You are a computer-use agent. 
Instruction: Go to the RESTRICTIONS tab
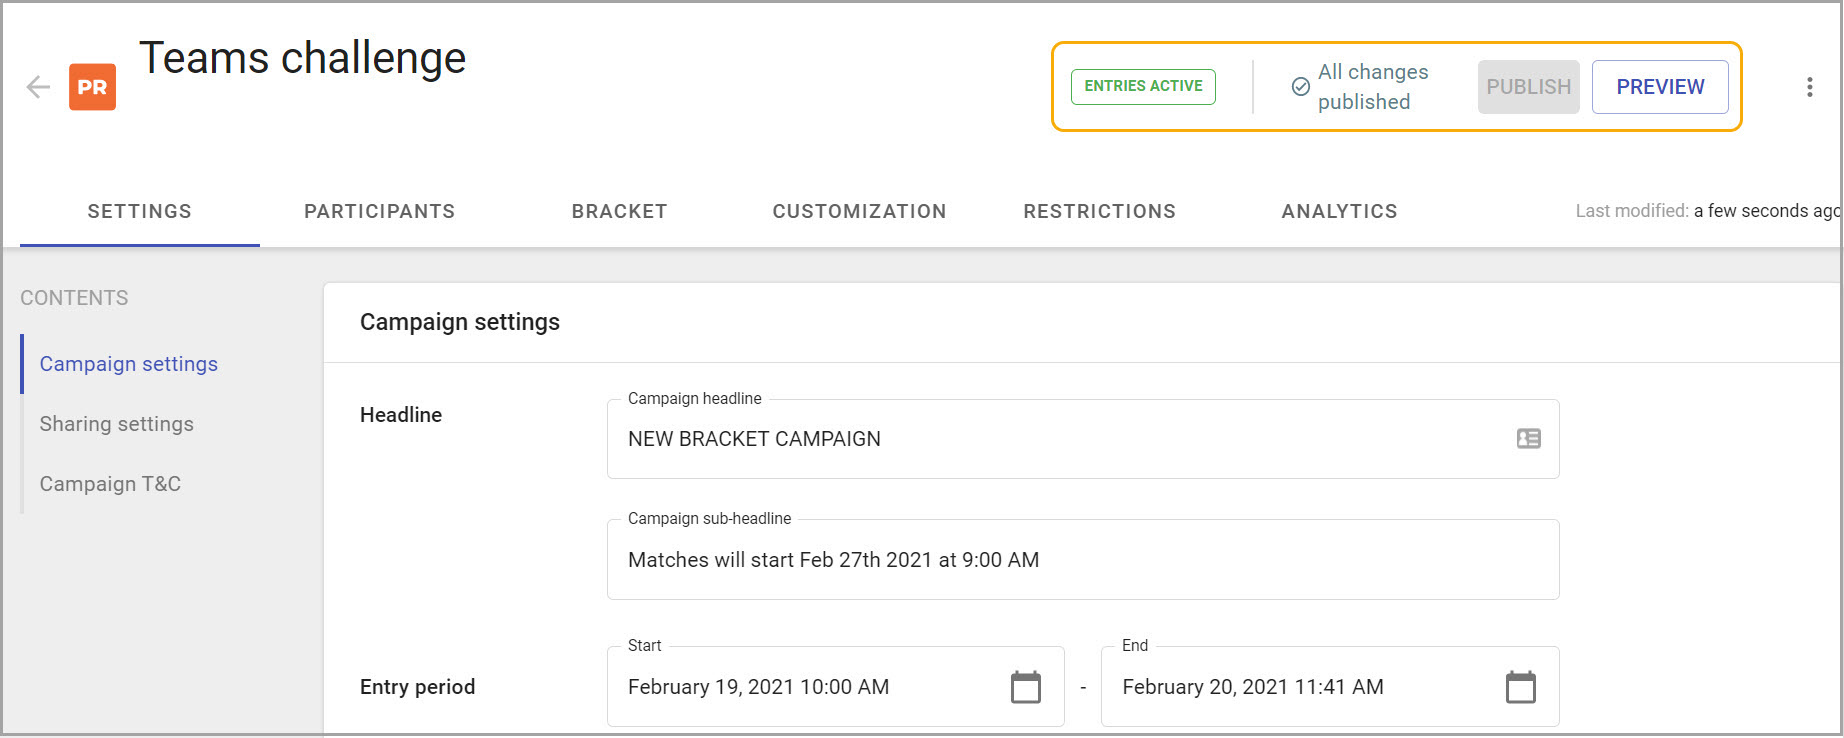[1100, 211]
